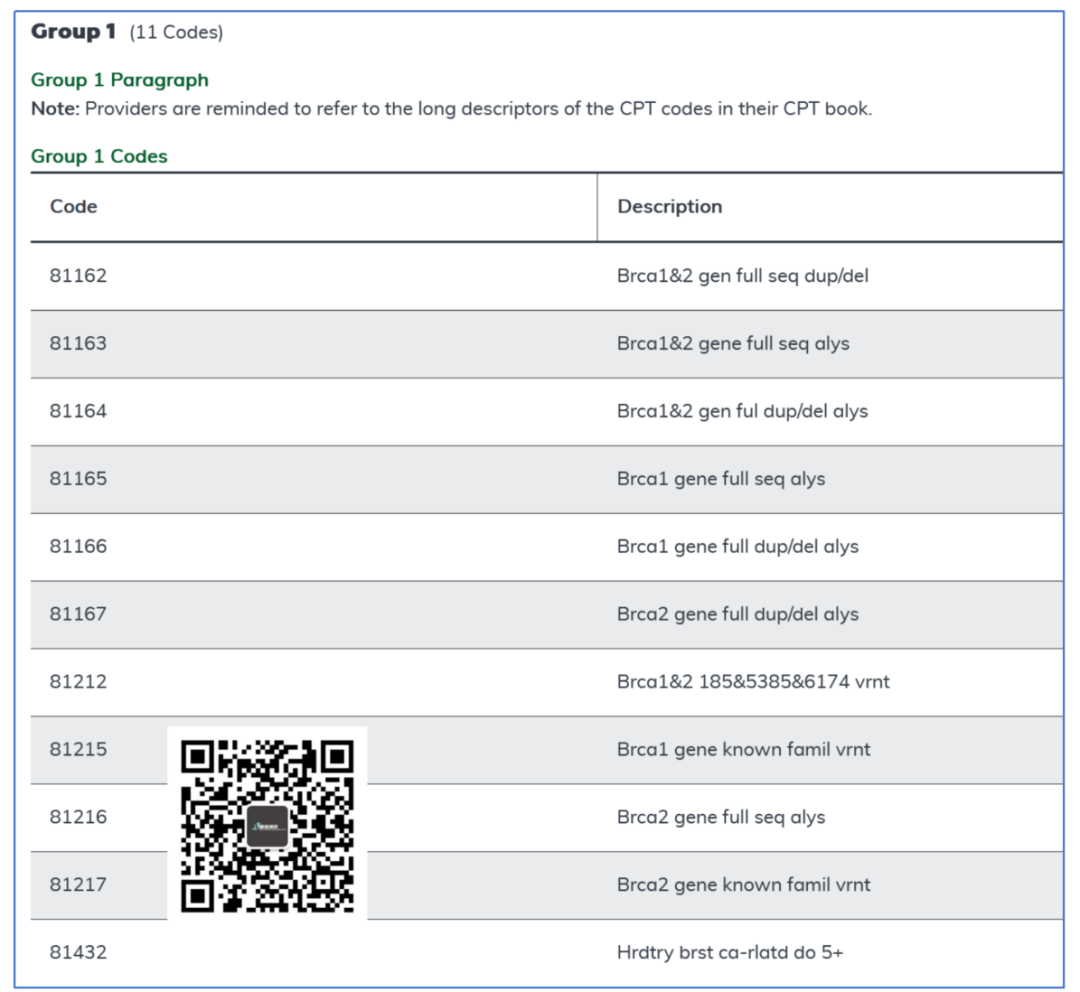The height and width of the screenshot is (992, 1080).
Task: Click description "Brca2 gene full dup/del alys"
Action: (737, 614)
